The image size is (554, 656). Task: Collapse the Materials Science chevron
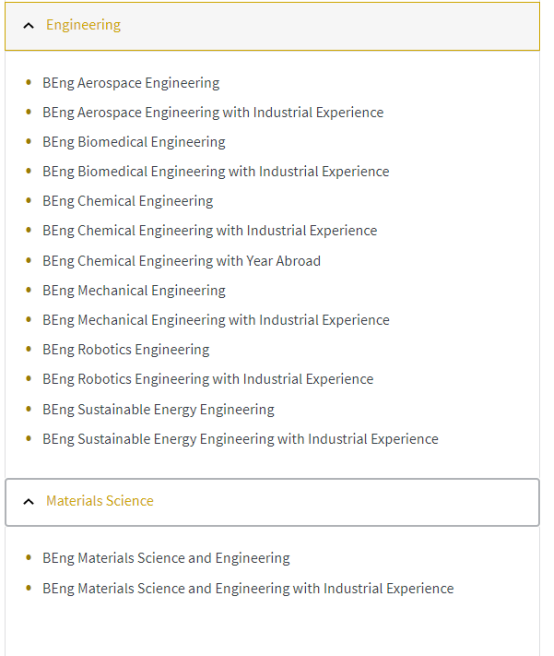(28, 502)
